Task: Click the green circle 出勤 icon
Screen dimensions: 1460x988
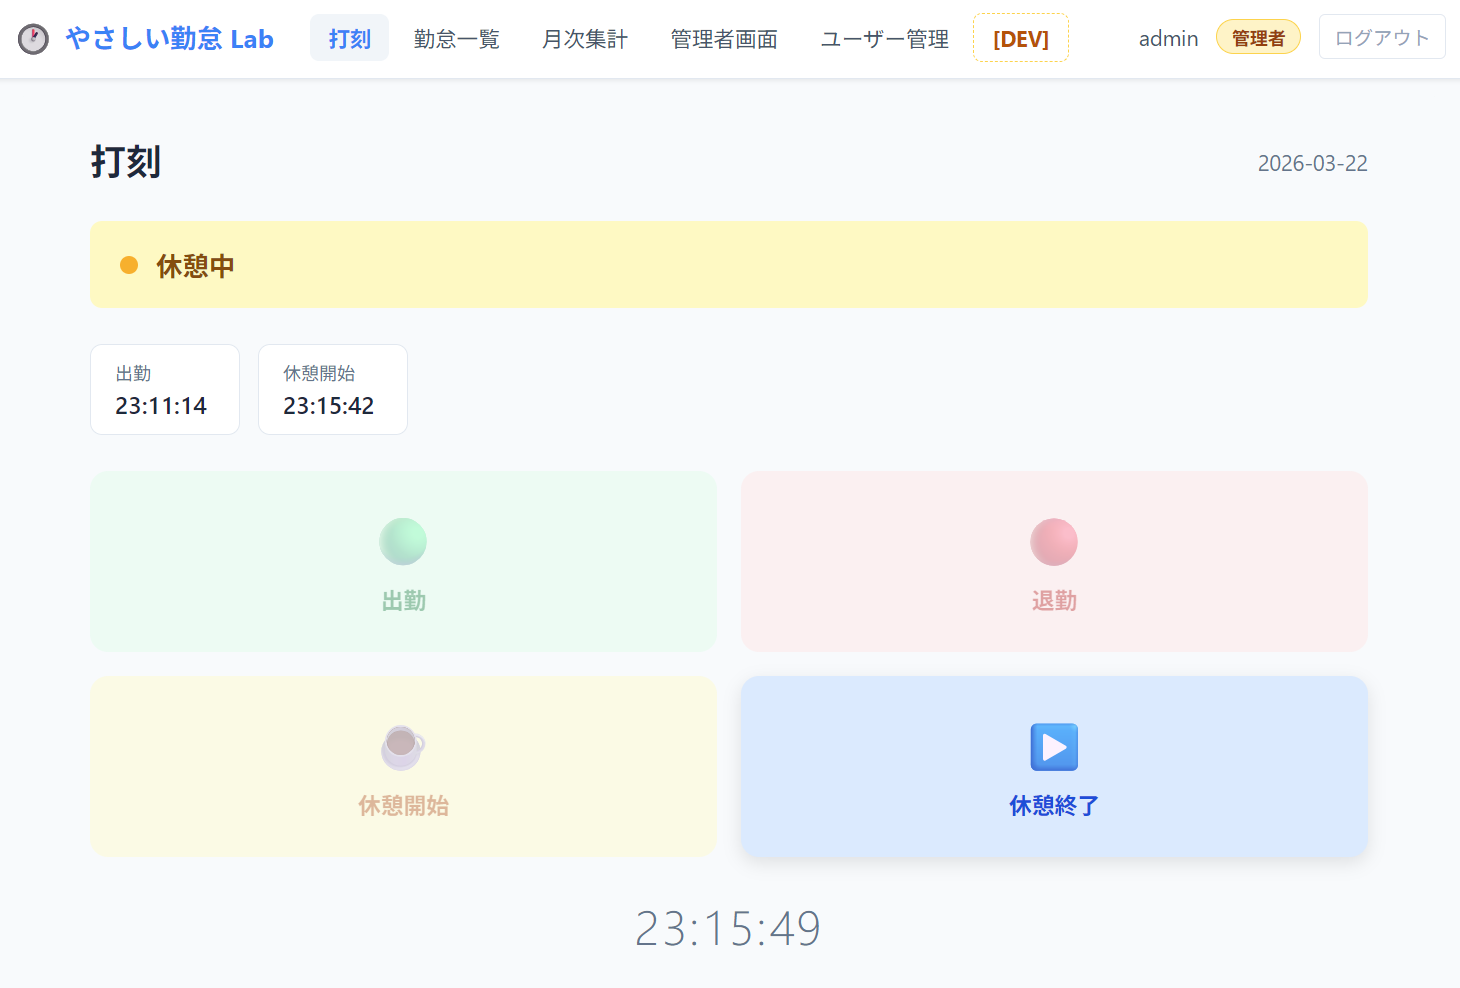Action: (x=403, y=542)
